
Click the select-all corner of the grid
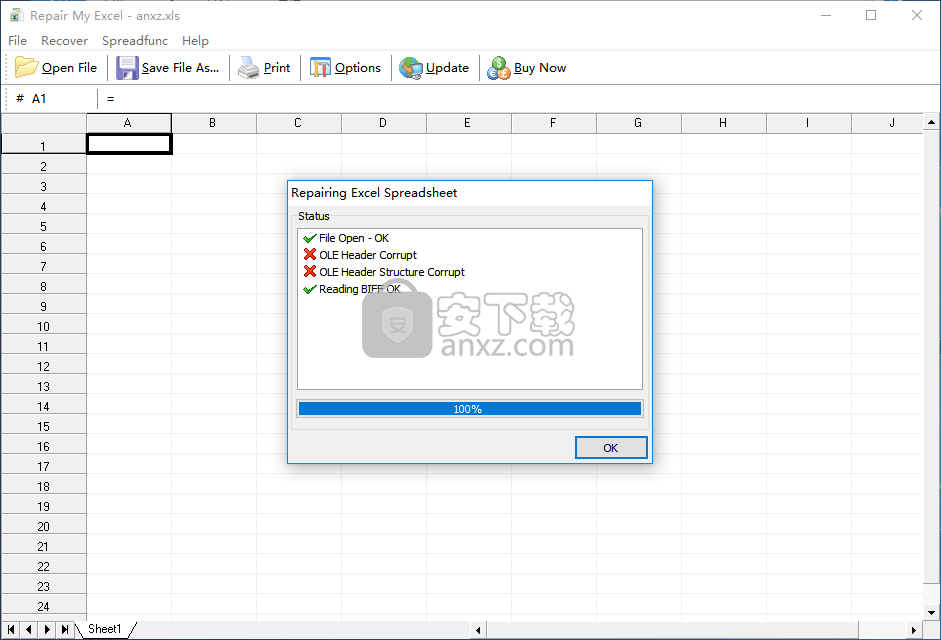click(44, 123)
